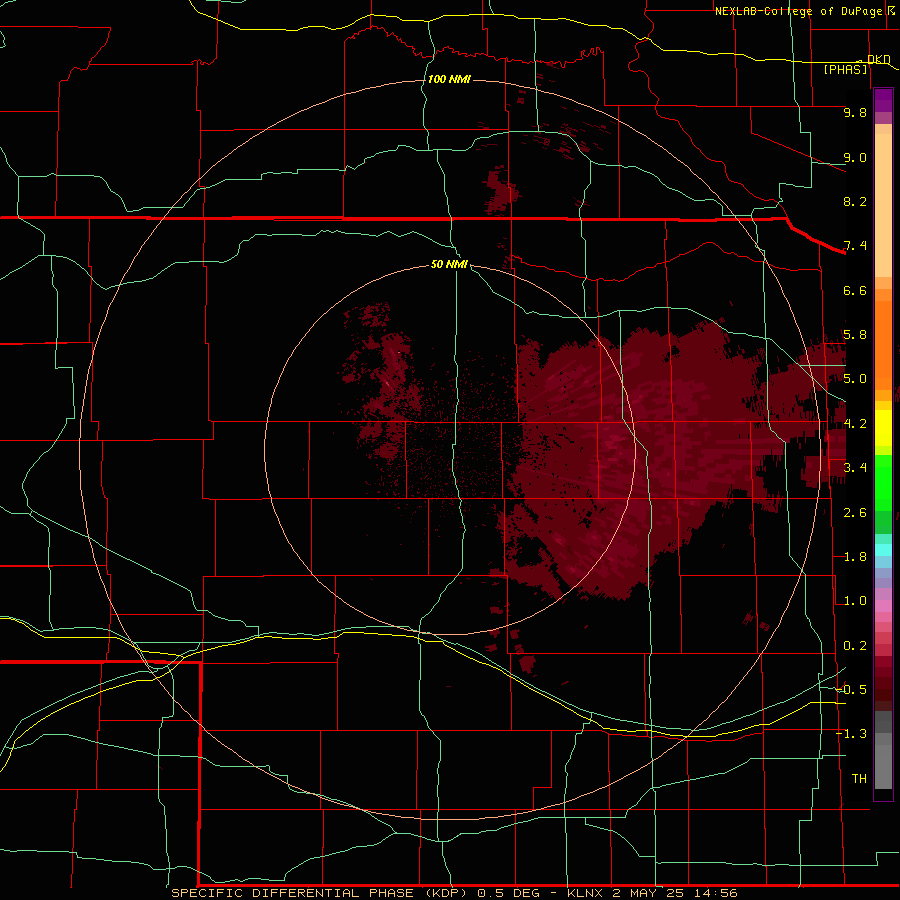Click the 1.0 value on color scale
This screenshot has height=900, width=900.
855,601
